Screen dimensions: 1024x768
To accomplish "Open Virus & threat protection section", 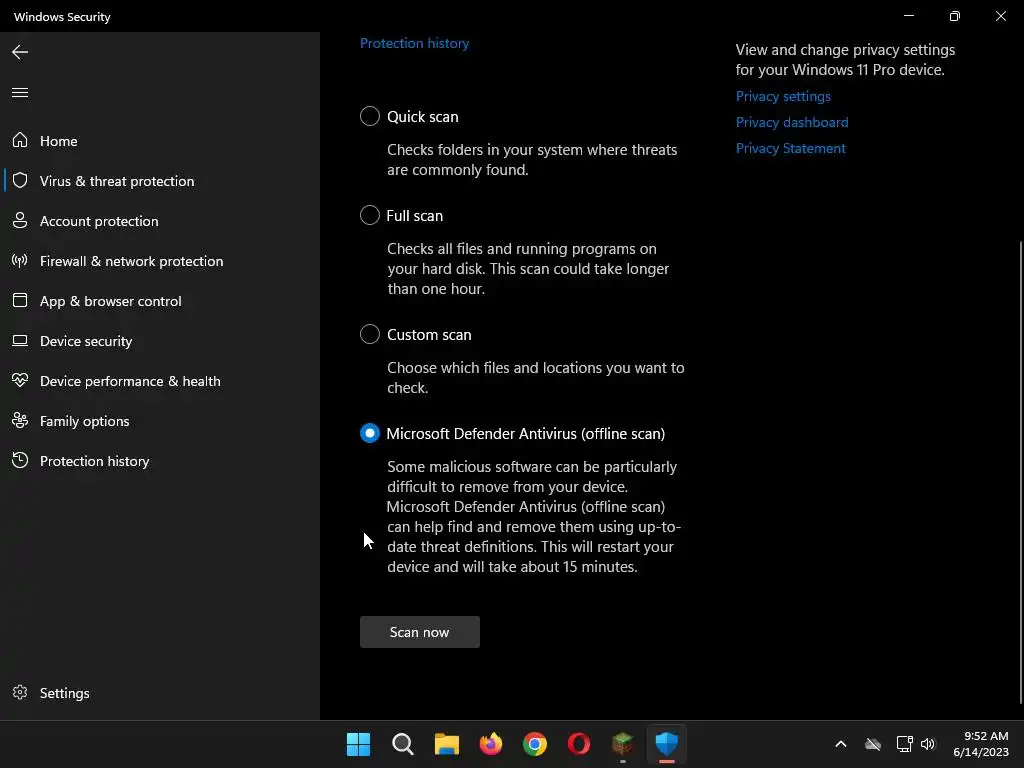I will click(x=160, y=181).
